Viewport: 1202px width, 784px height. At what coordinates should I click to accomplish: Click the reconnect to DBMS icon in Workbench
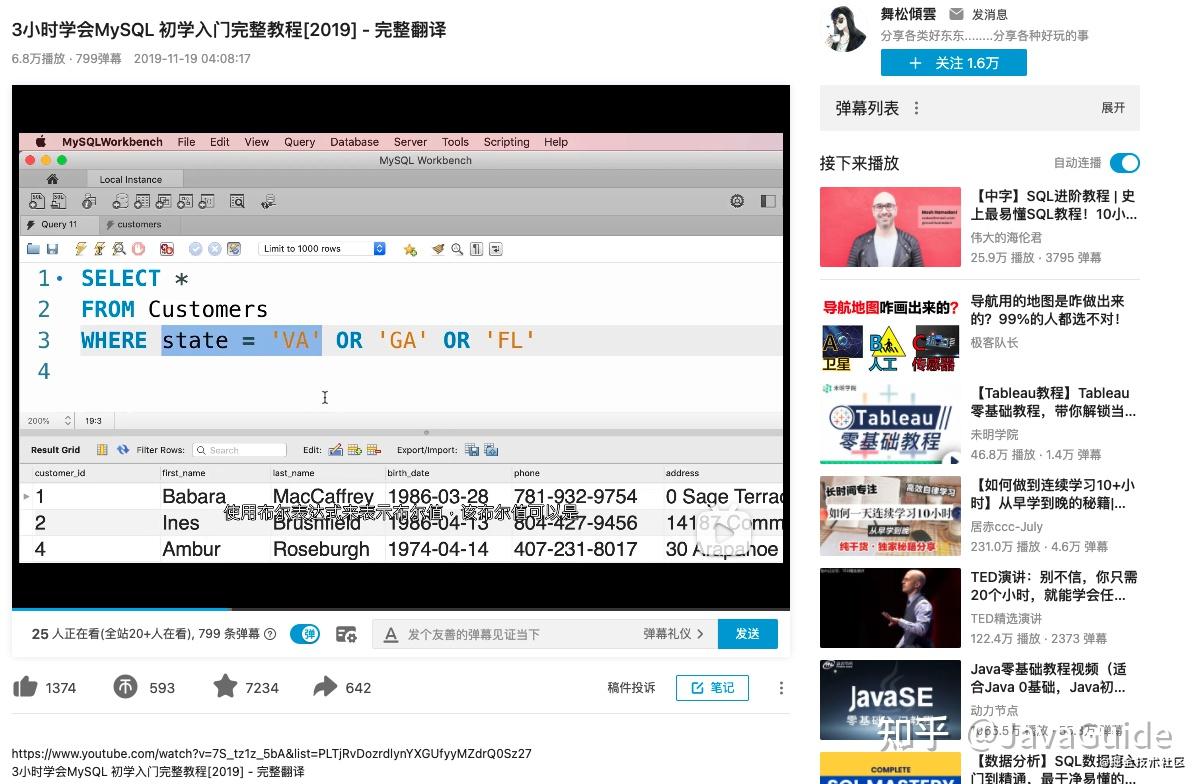click(268, 201)
